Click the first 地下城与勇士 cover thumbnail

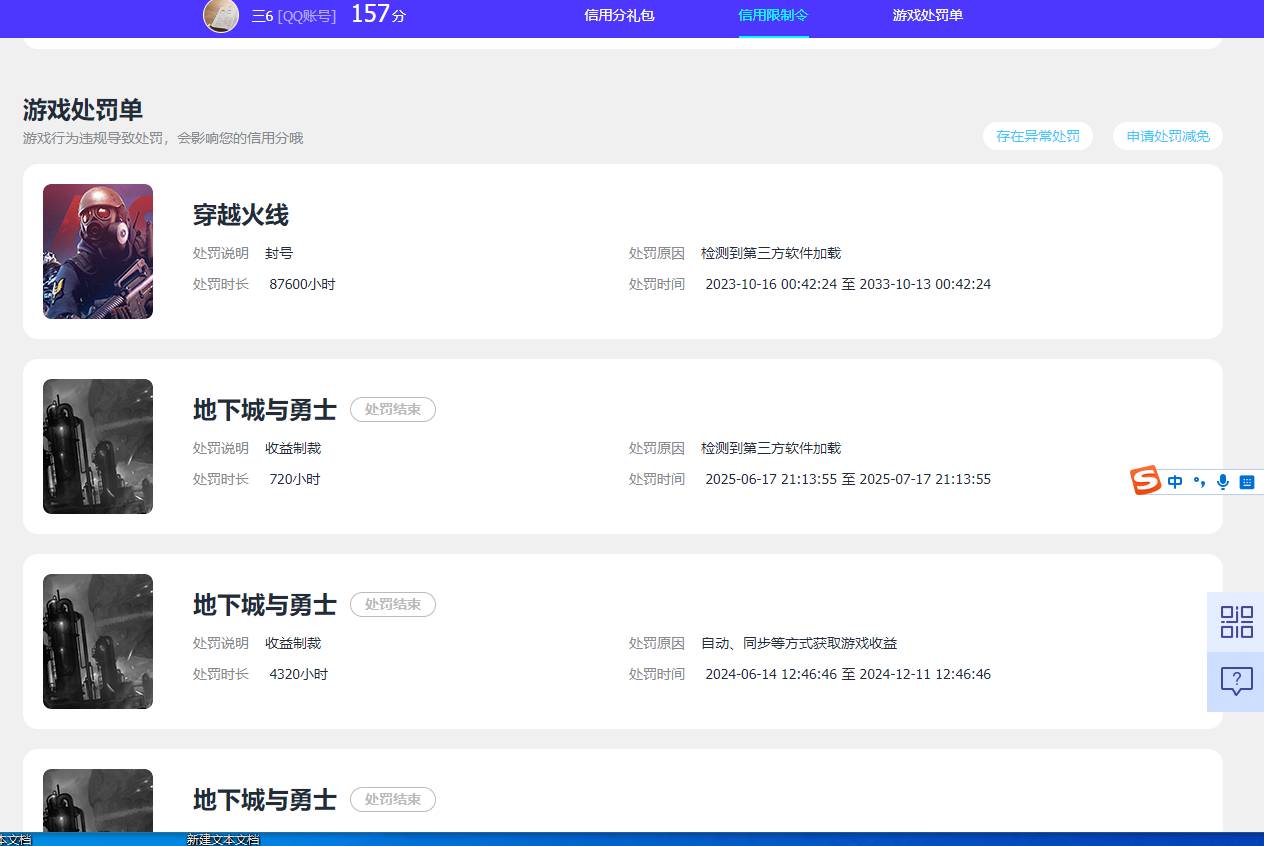pos(97,446)
